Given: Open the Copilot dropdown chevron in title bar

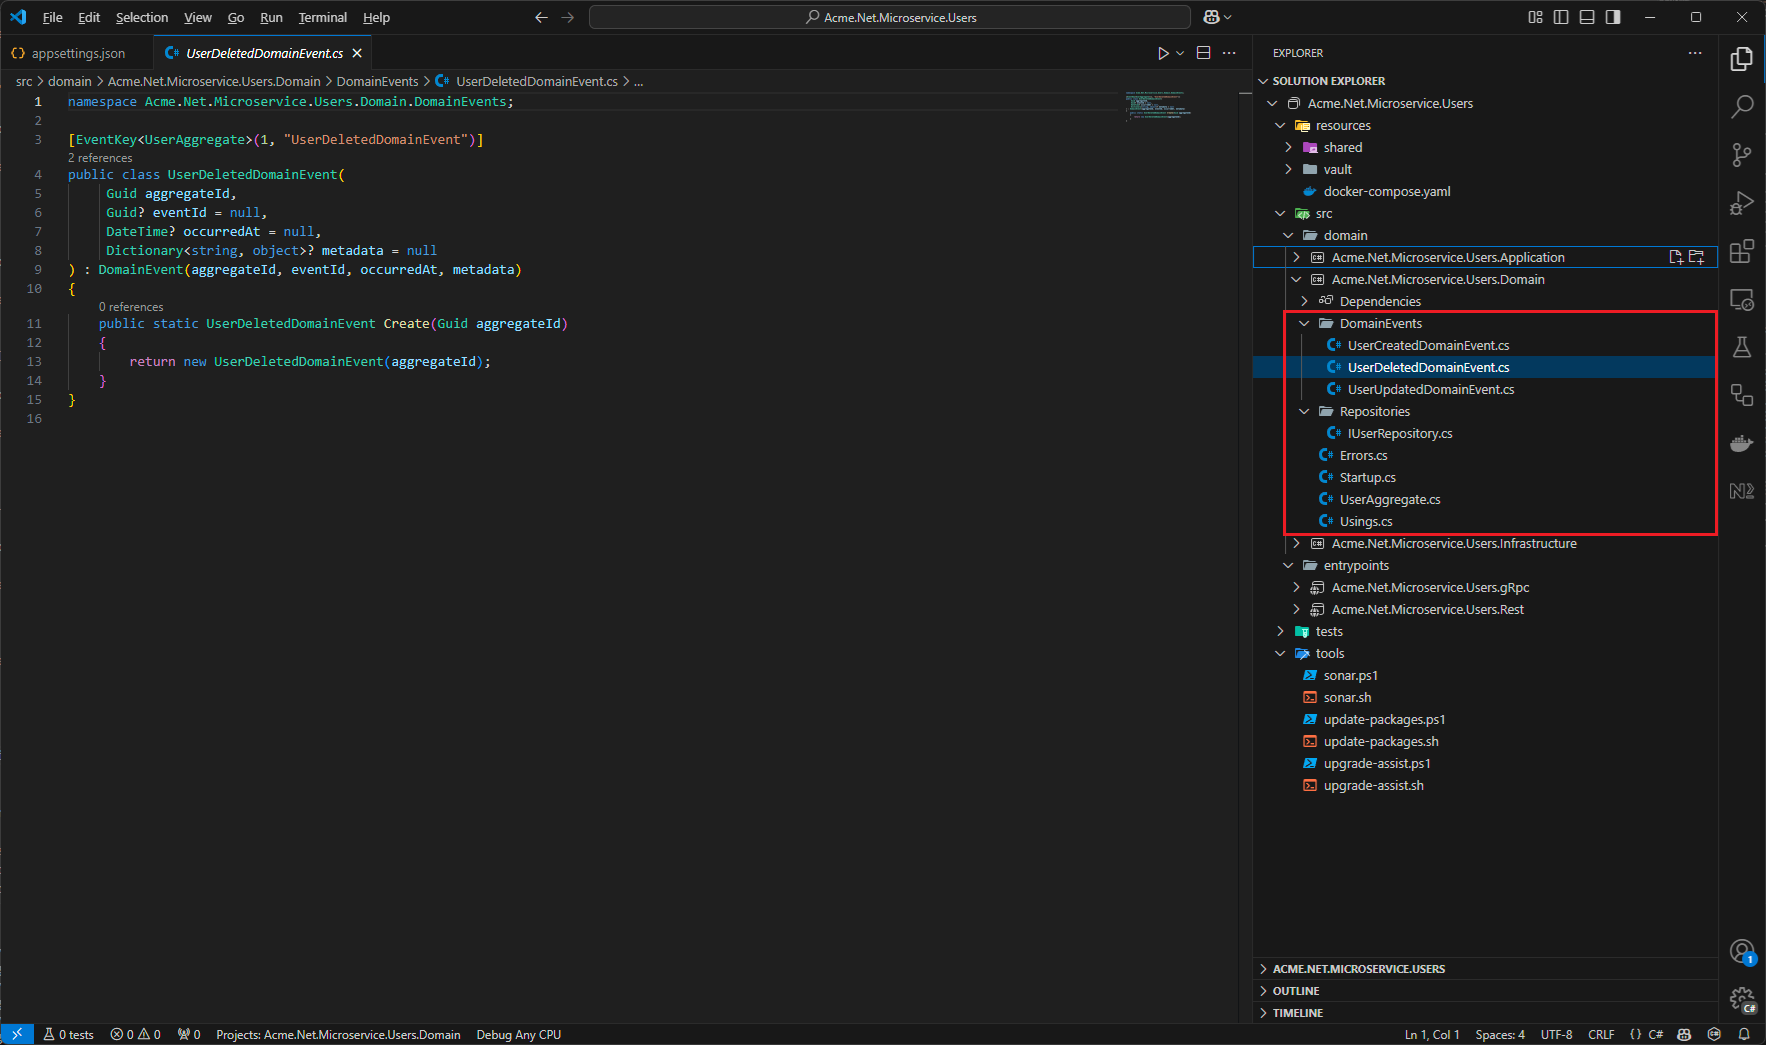Looking at the screenshot, I should click(x=1228, y=17).
